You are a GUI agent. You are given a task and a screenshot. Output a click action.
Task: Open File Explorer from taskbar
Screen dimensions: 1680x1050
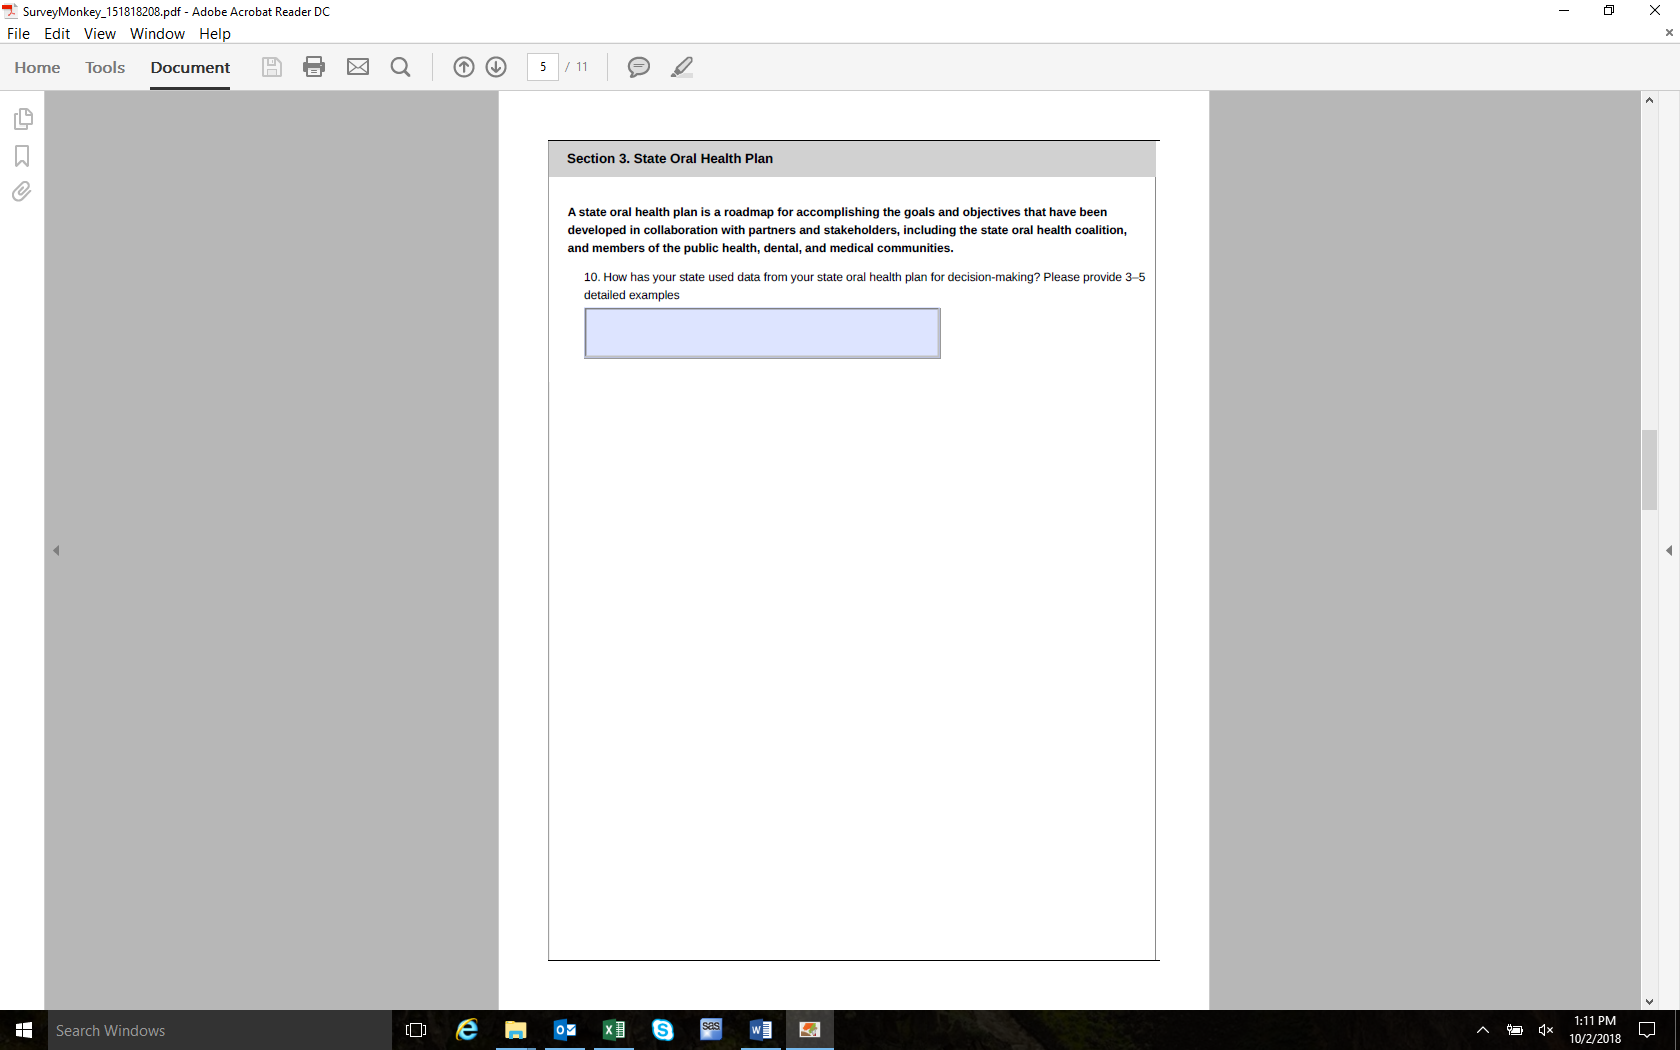coord(516,1030)
